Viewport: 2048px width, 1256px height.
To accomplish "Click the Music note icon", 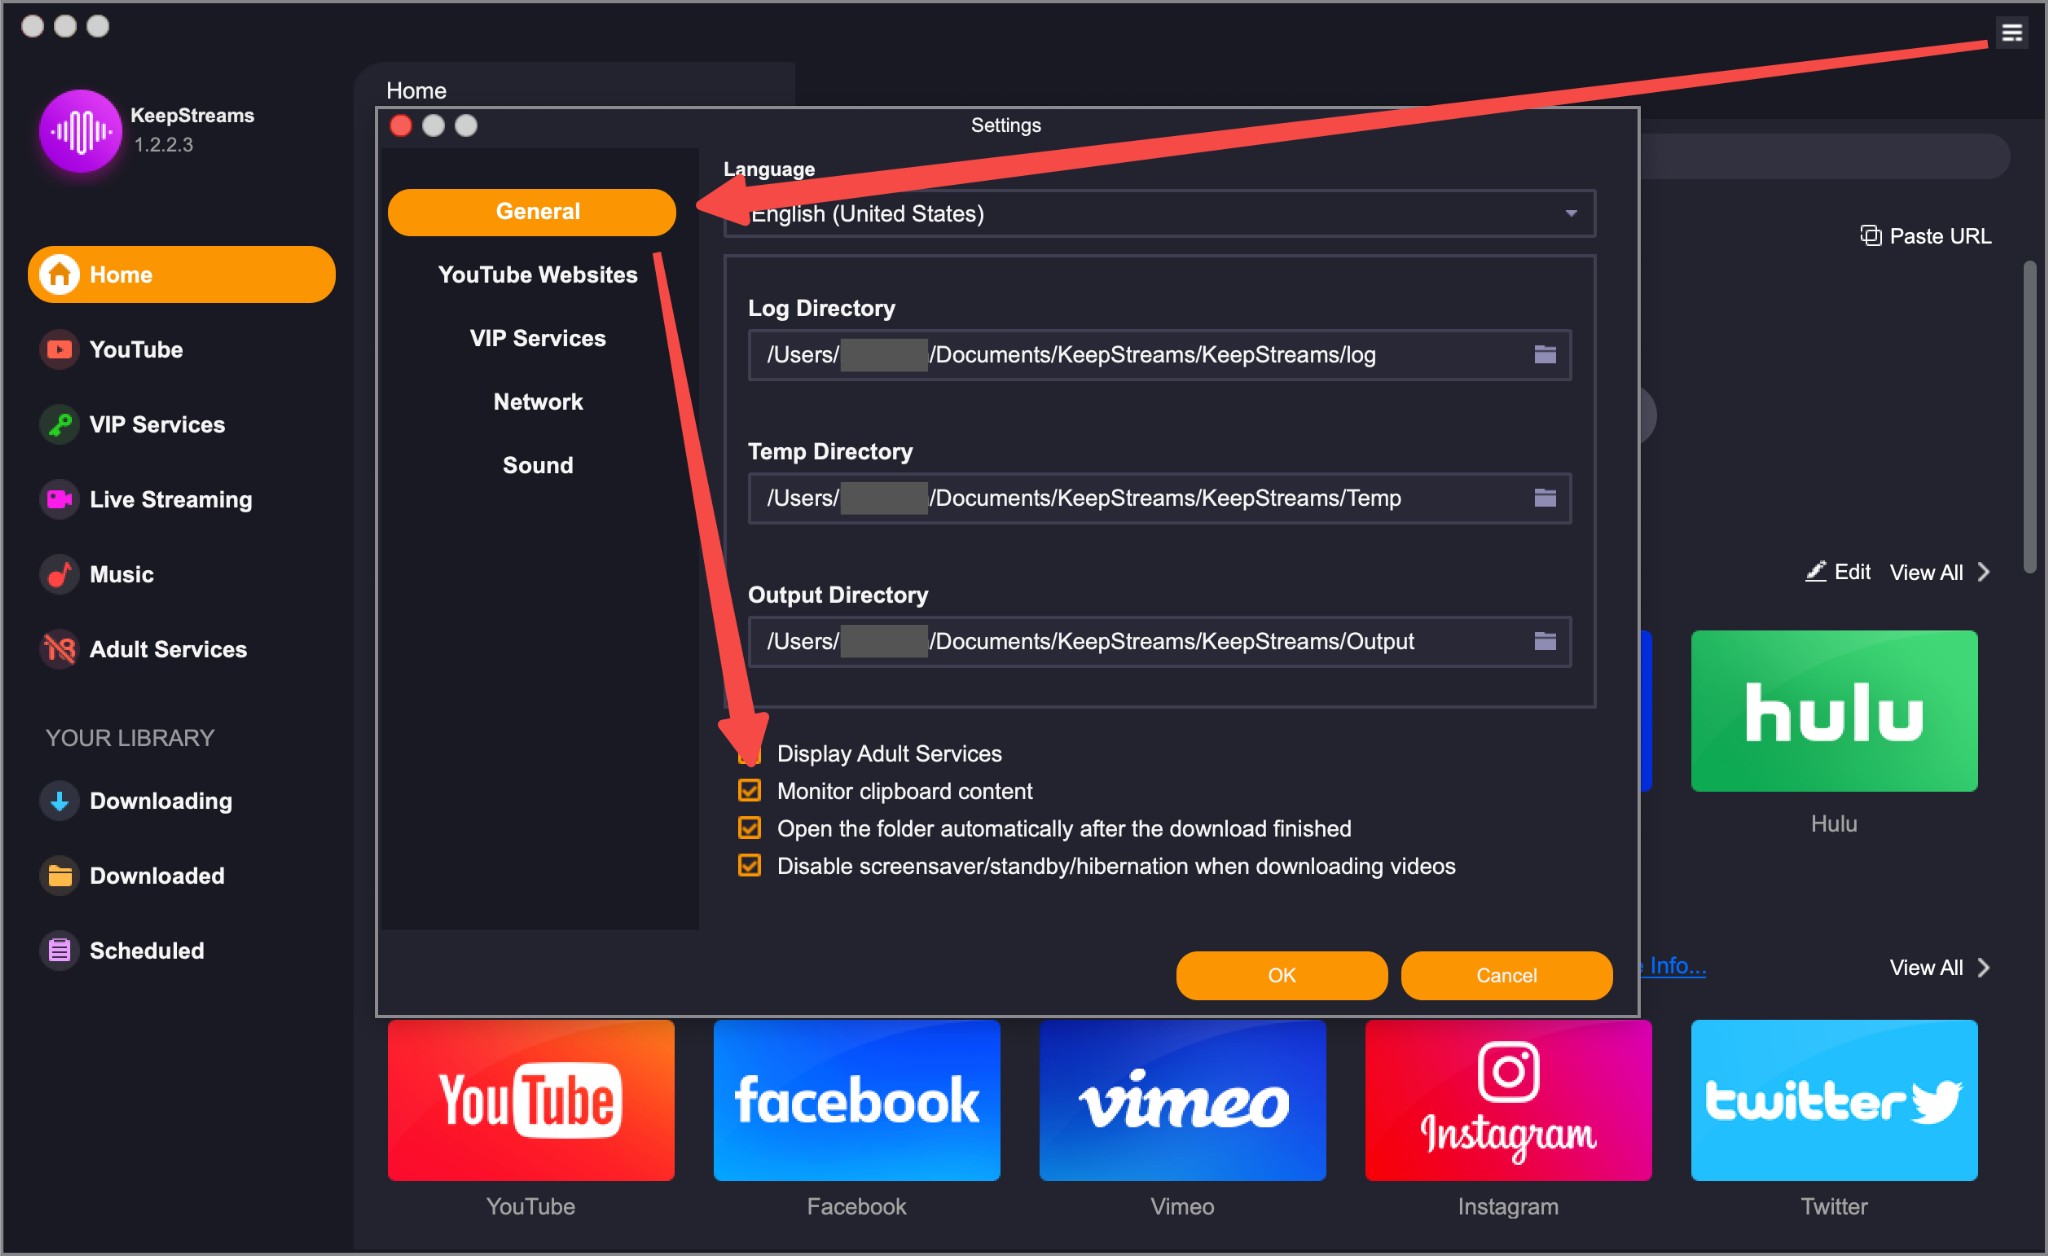I will (x=60, y=575).
